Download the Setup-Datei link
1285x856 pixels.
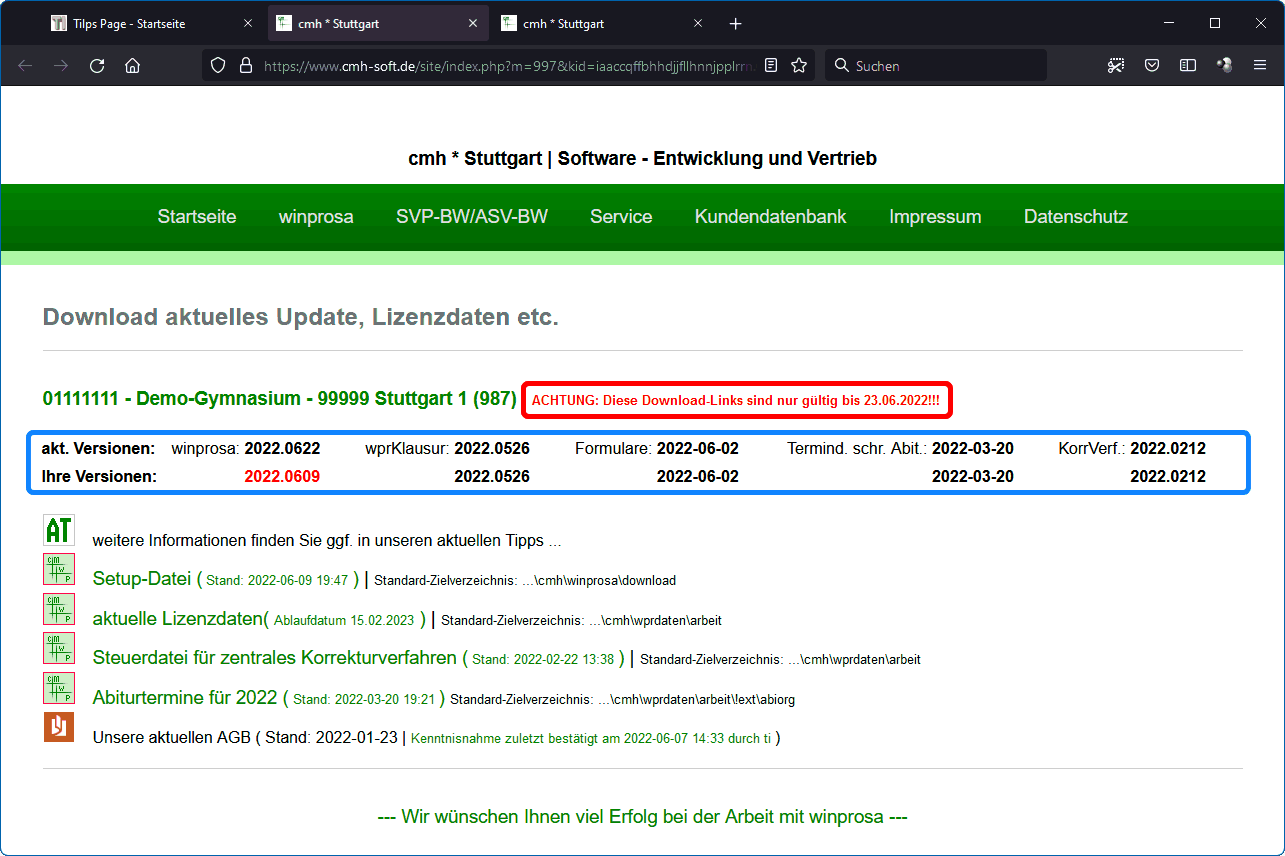coord(142,579)
